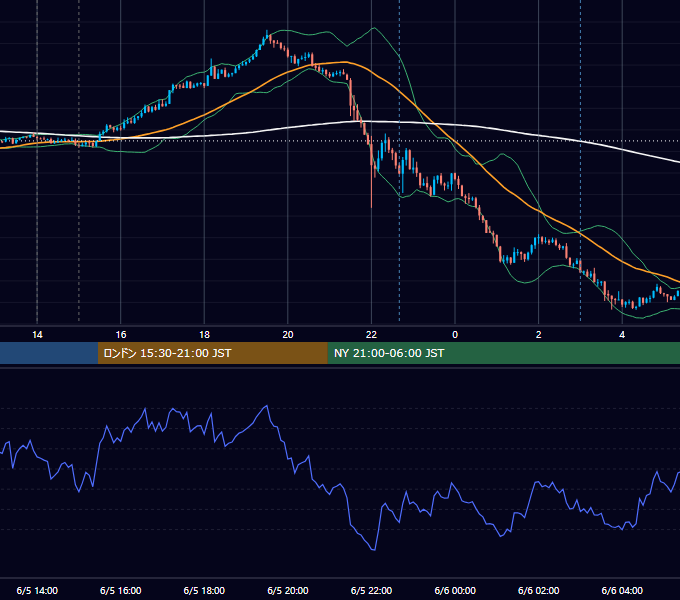The width and height of the screenshot is (680, 600).
Task: Click the 6/5 22:00 label on indicator axis
Action: tap(371, 590)
